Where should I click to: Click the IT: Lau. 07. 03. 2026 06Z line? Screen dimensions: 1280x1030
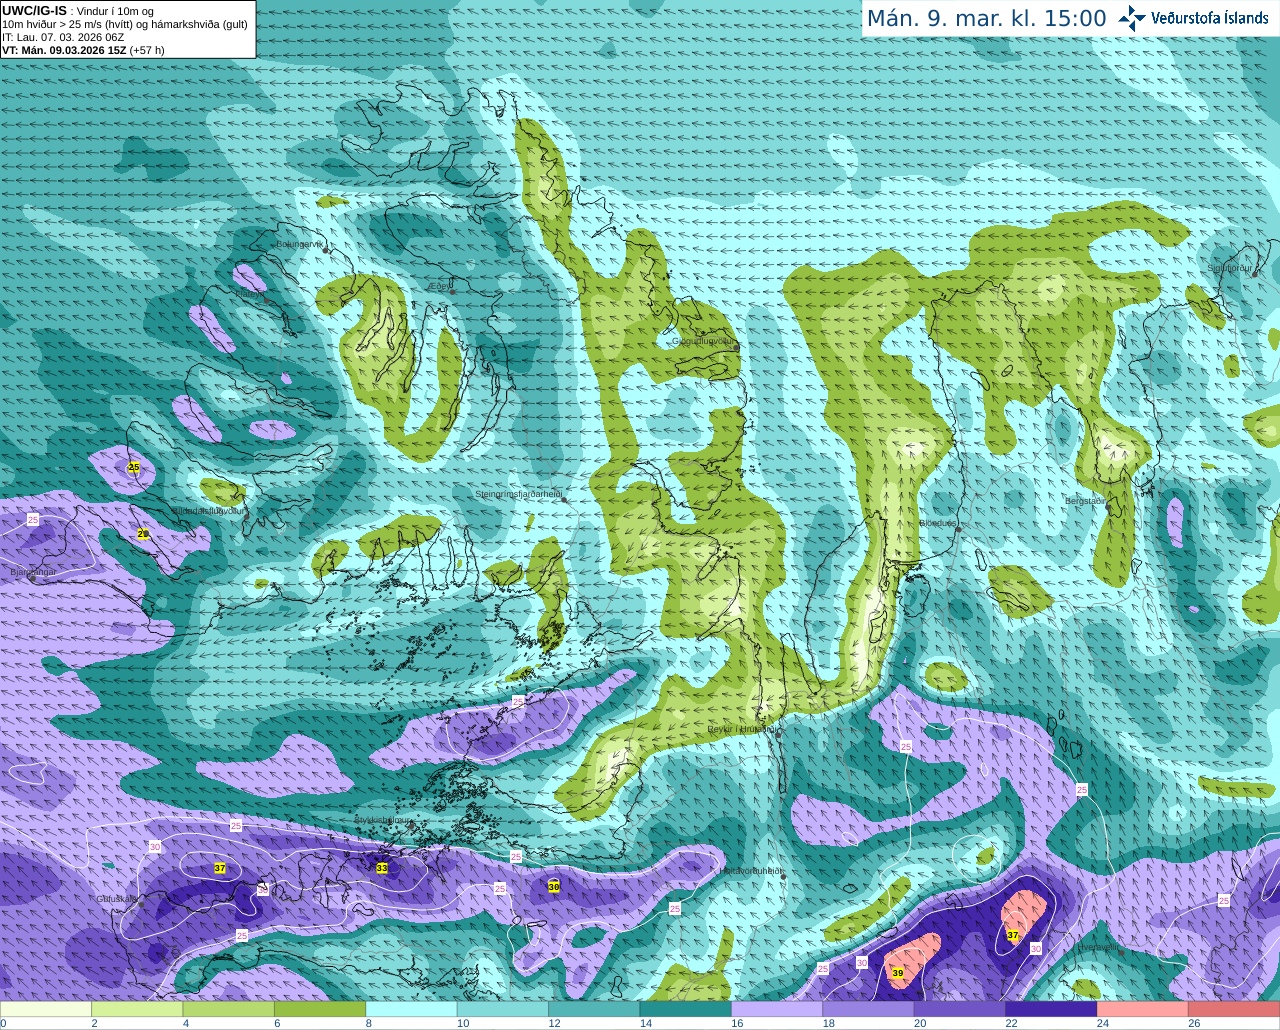coord(63,37)
